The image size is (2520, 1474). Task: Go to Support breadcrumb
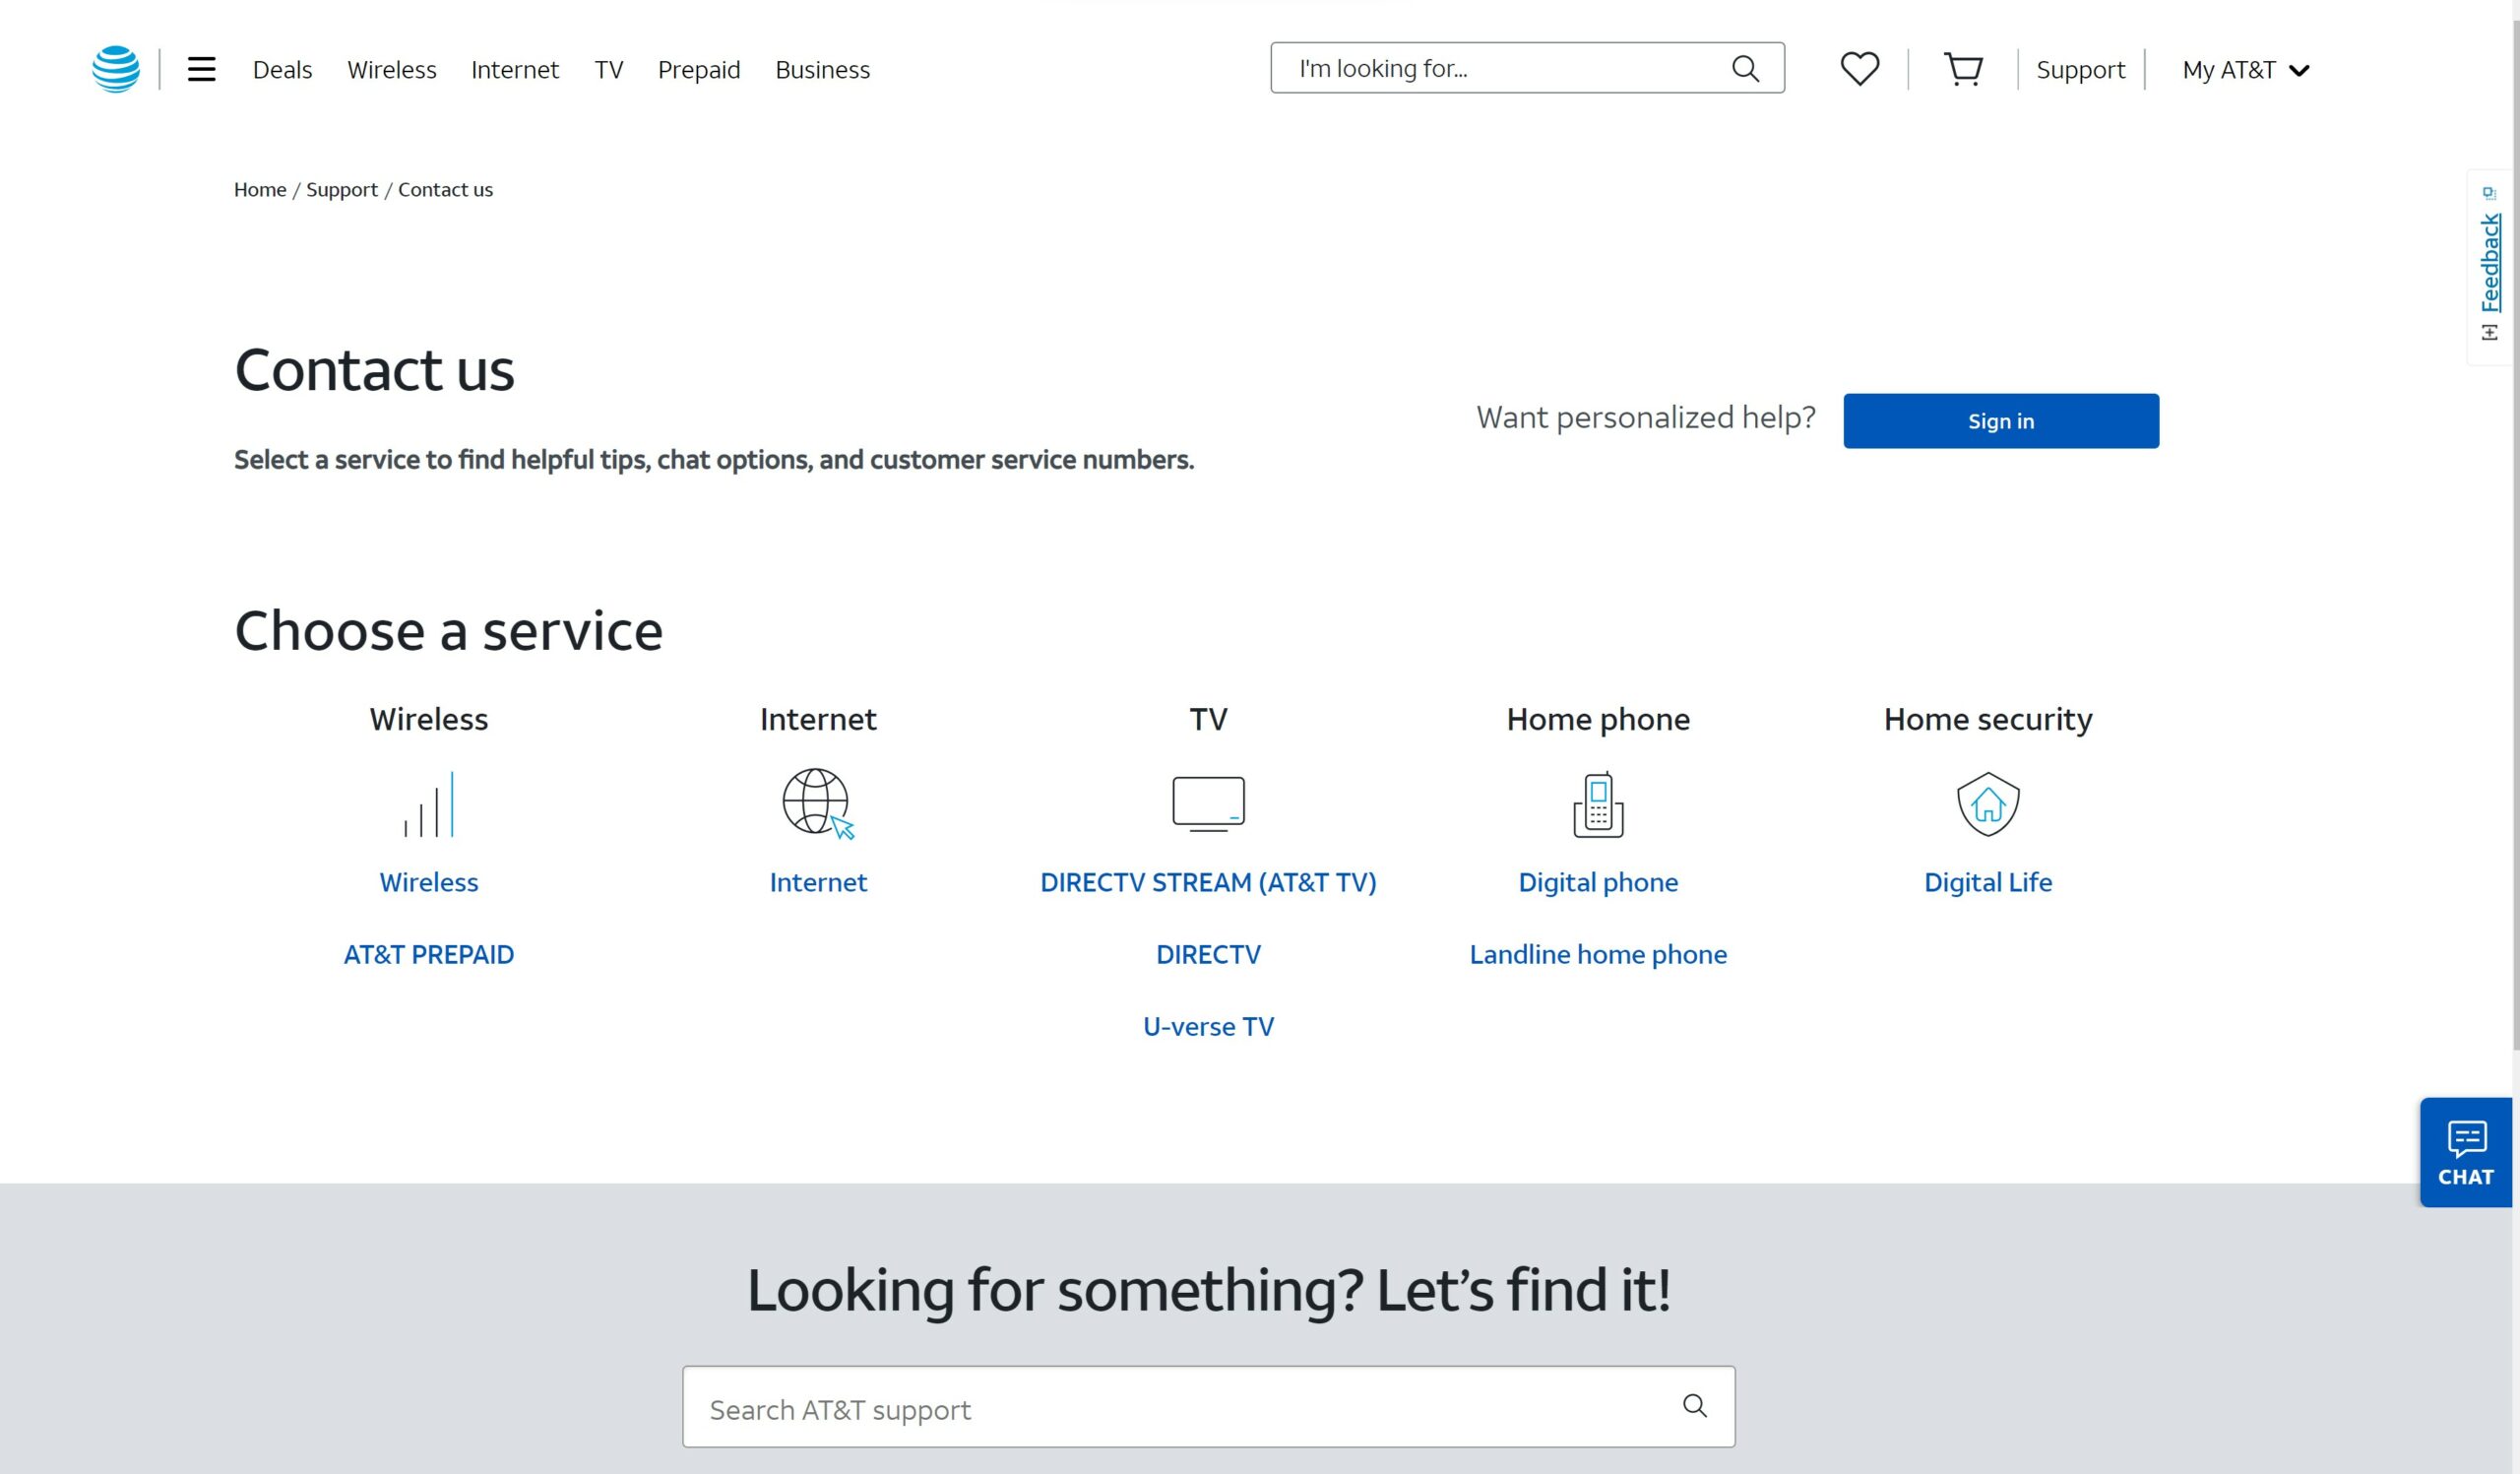coord(342,189)
